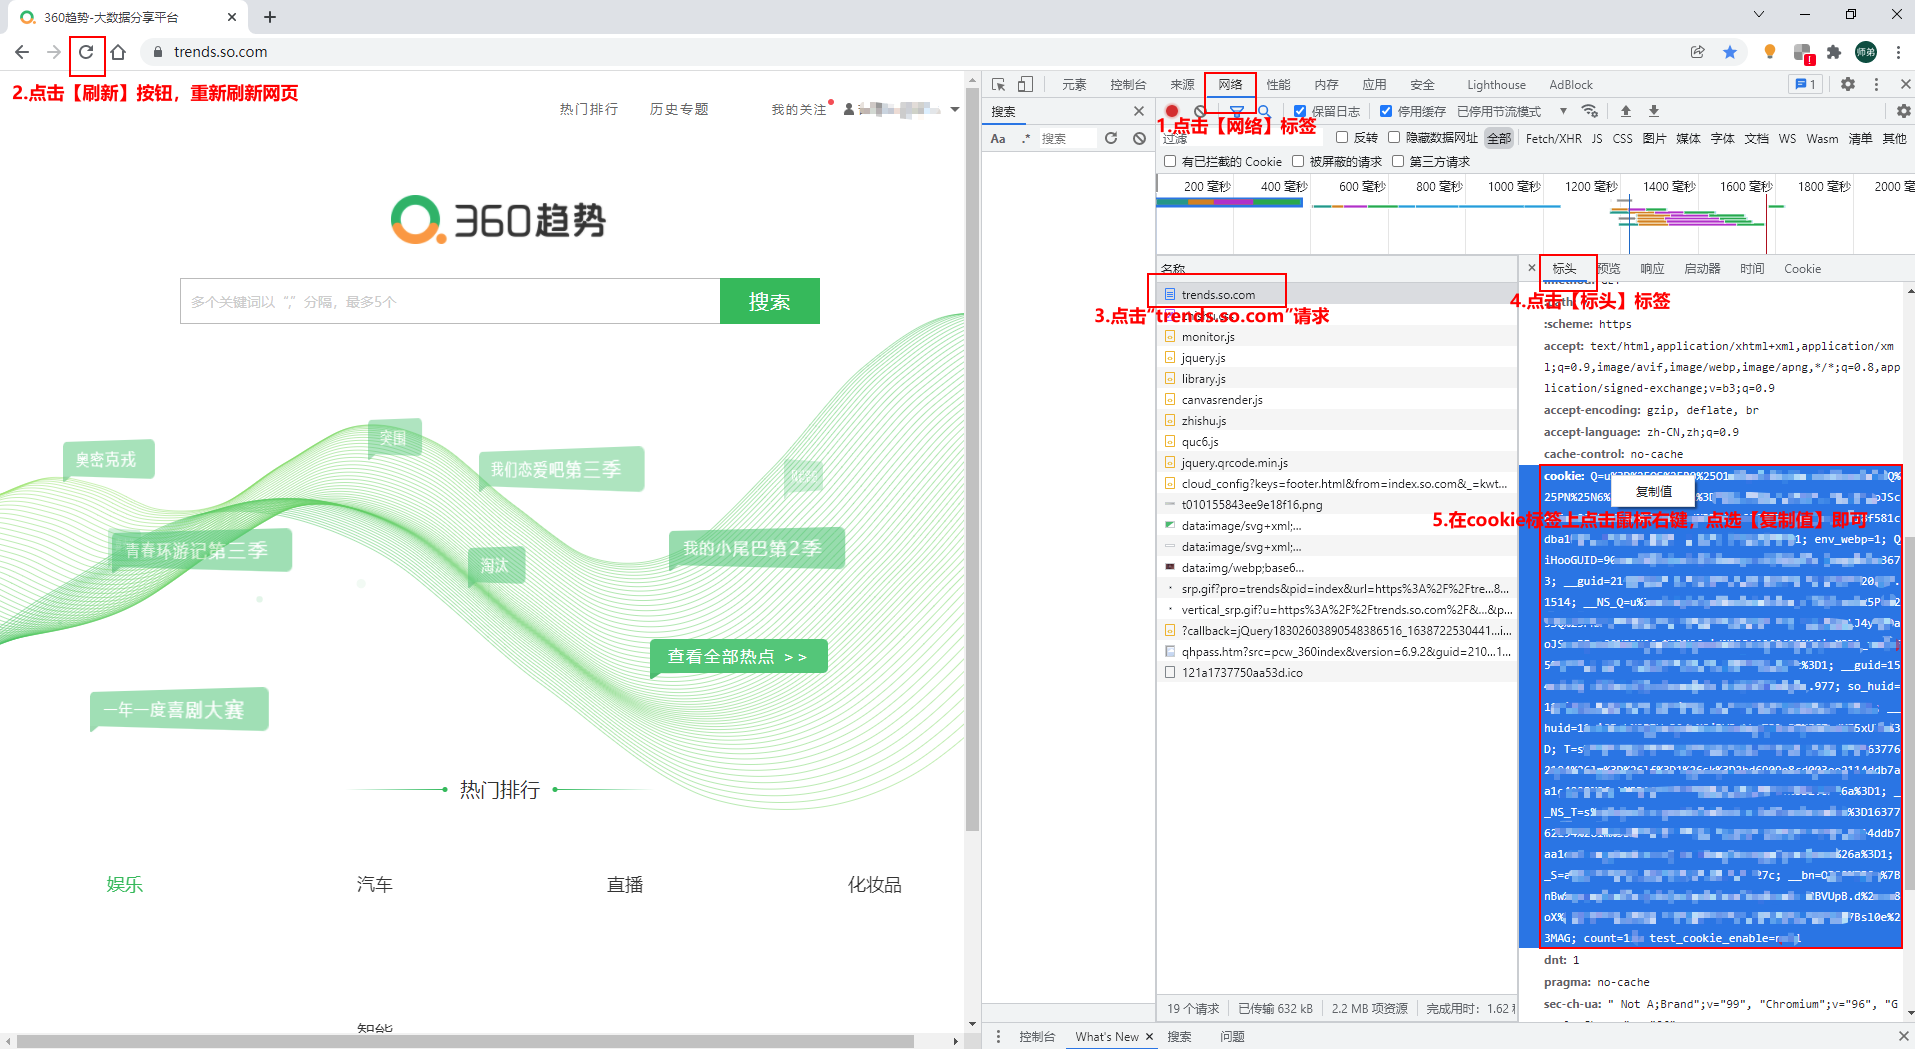
Task: Open the Cookie tab in request details
Action: coord(1802,268)
